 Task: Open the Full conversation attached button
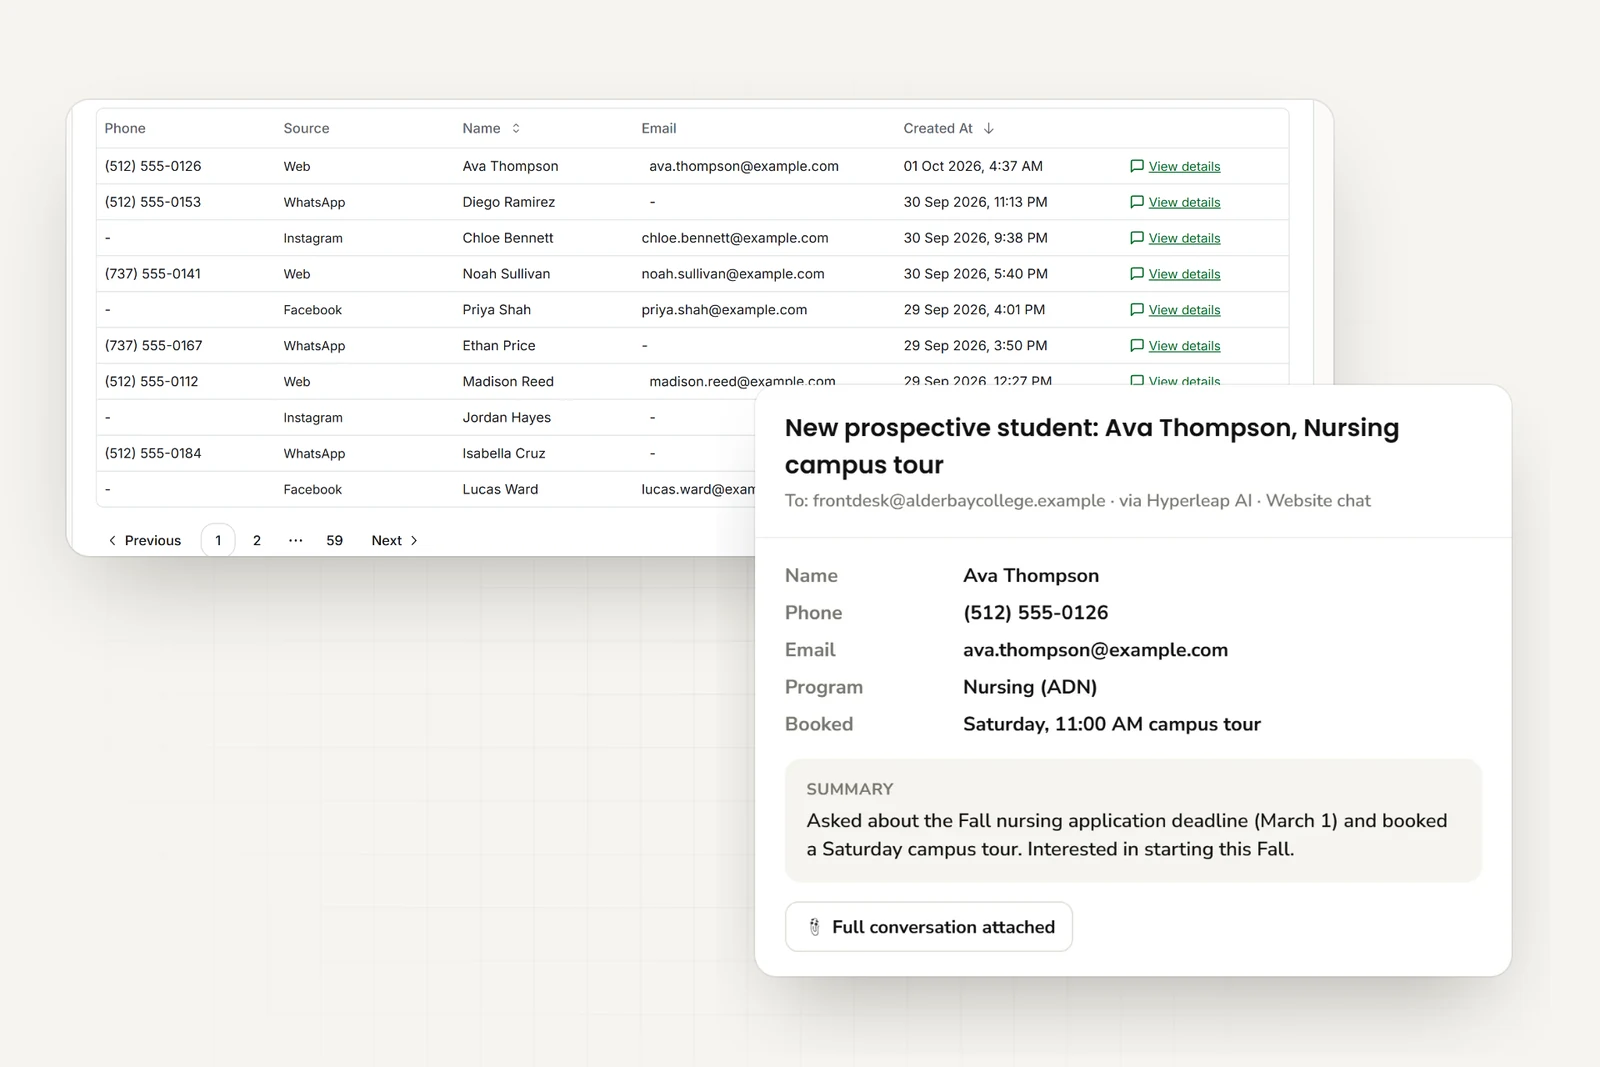point(929,927)
